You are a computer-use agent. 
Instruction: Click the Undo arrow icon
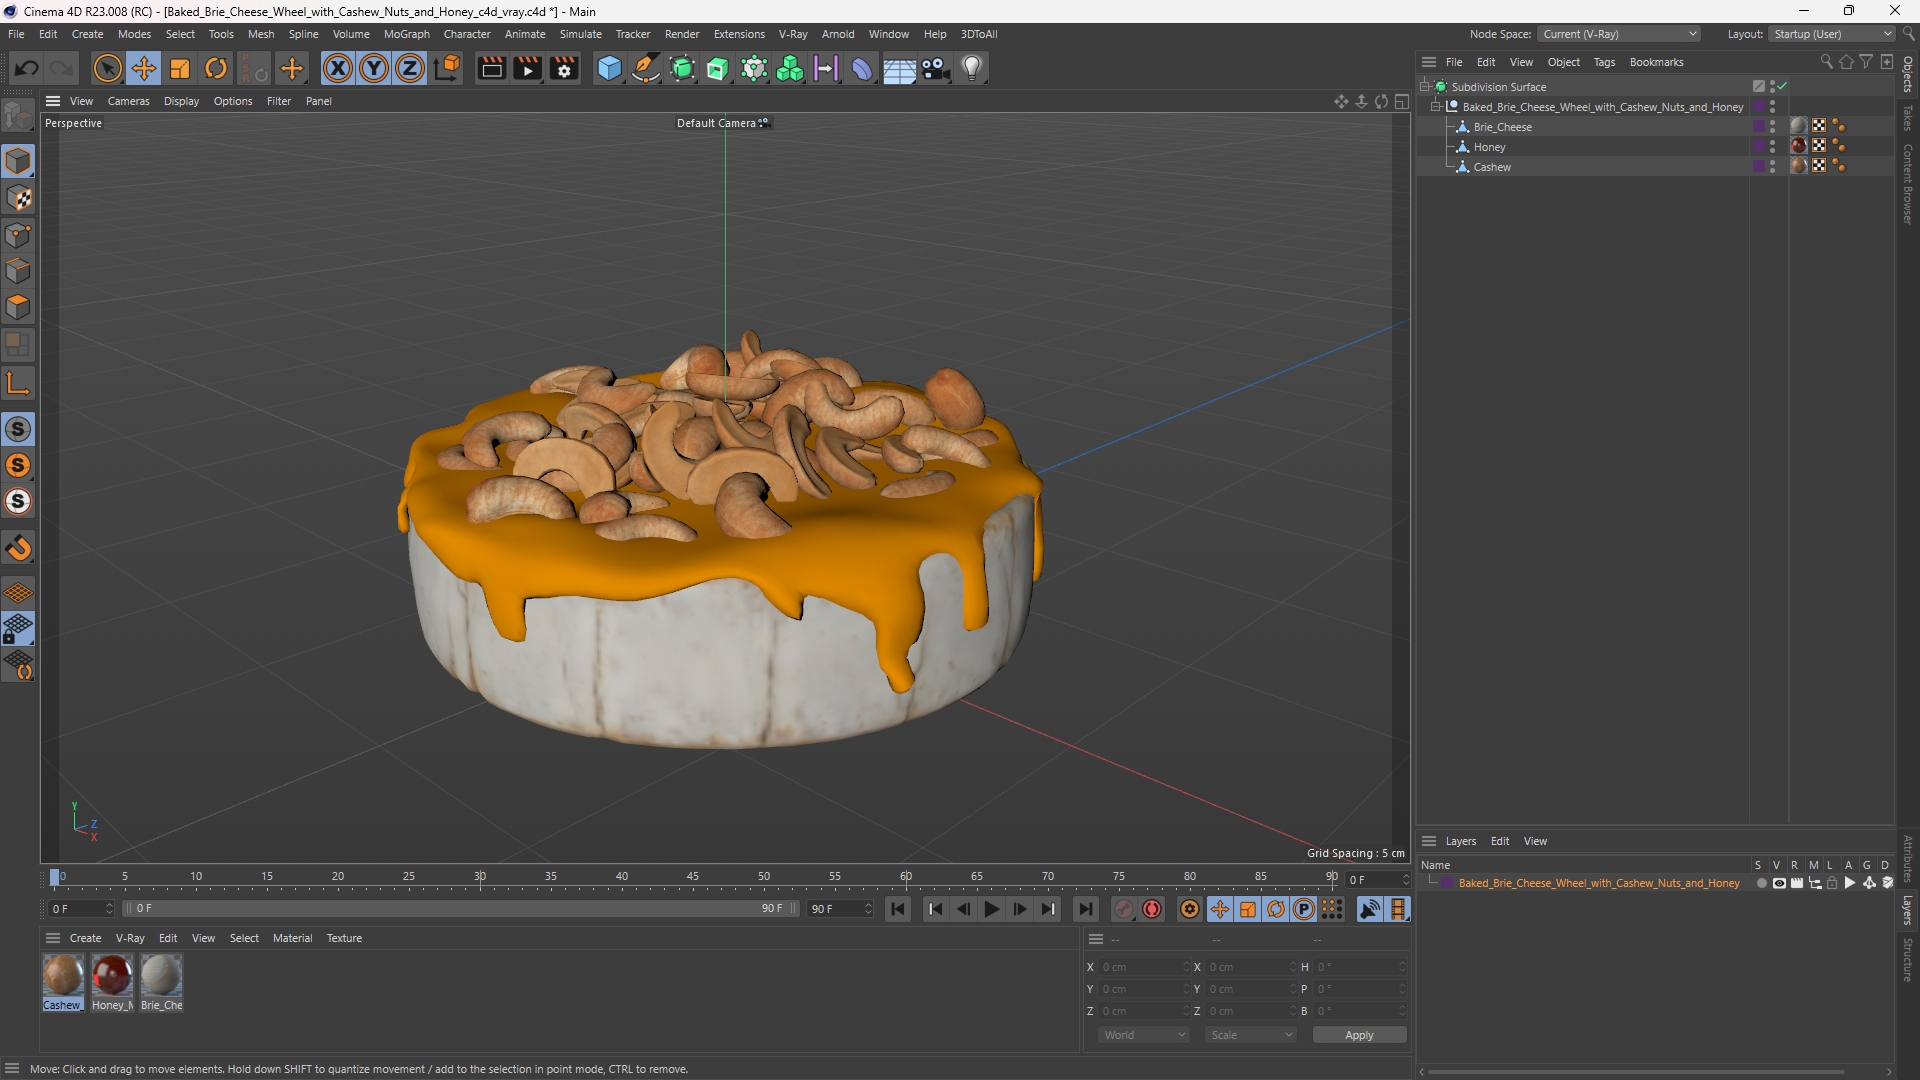(x=27, y=68)
